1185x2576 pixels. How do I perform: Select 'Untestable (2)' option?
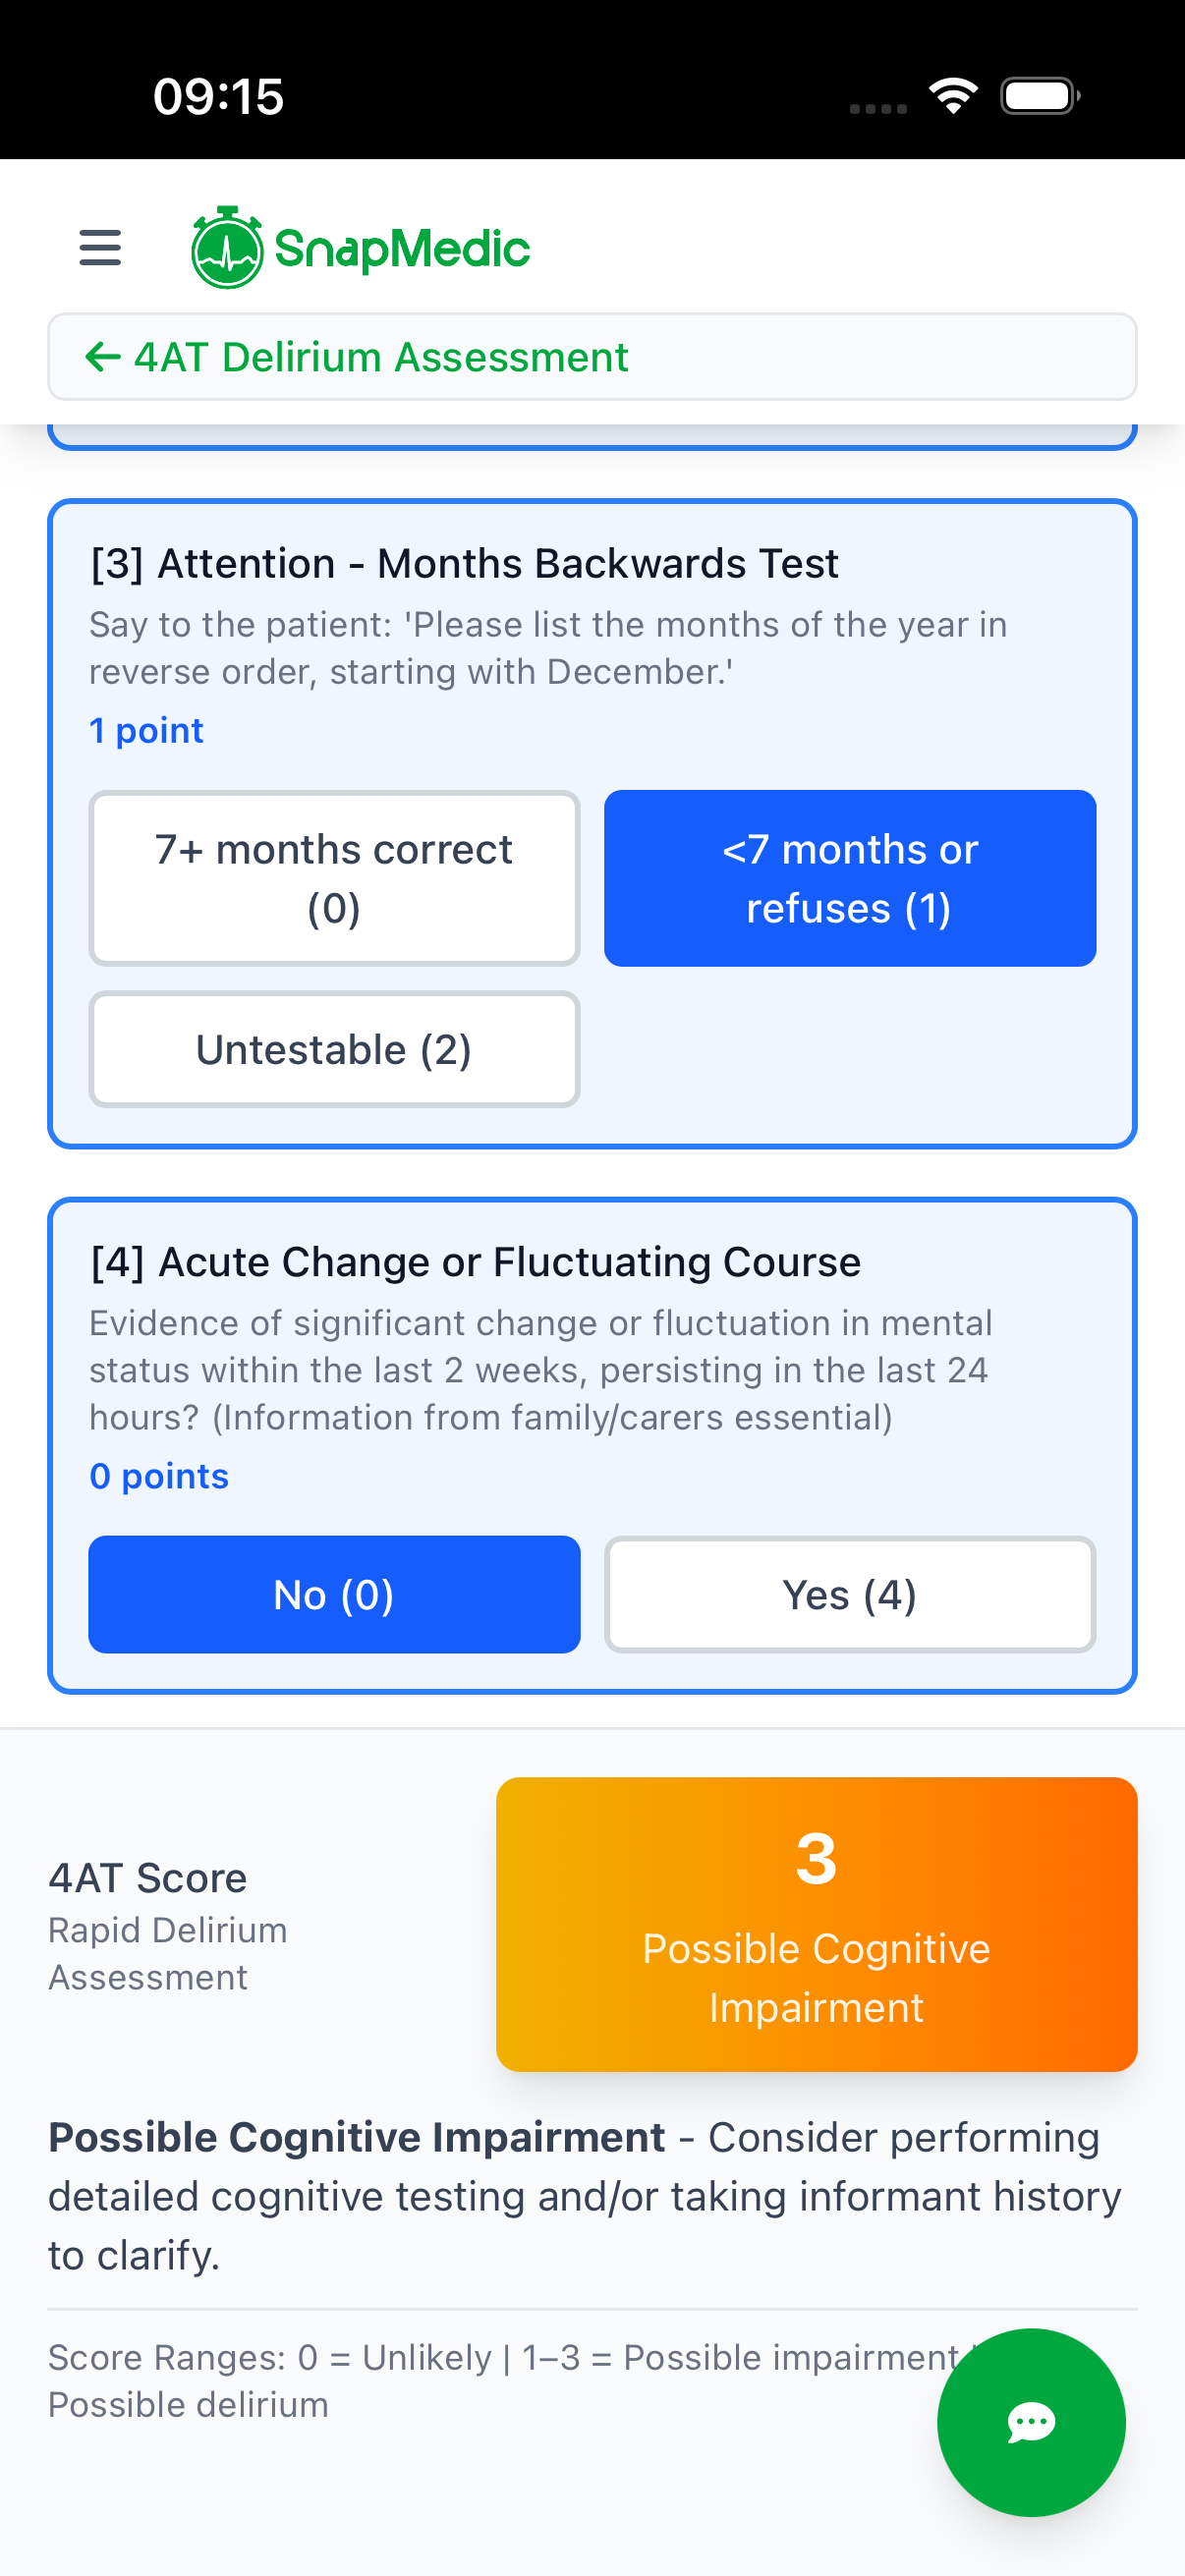pyautogui.click(x=334, y=1049)
